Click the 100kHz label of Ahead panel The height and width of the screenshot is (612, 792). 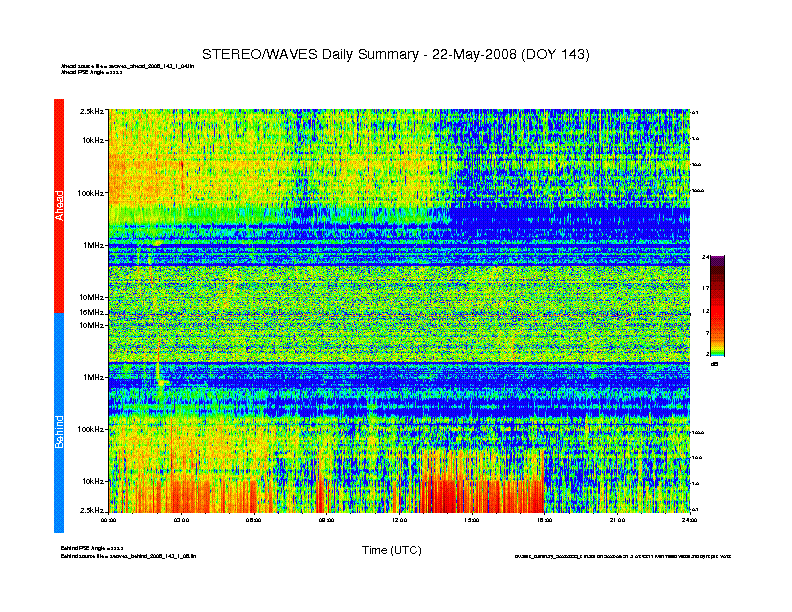click(91, 193)
